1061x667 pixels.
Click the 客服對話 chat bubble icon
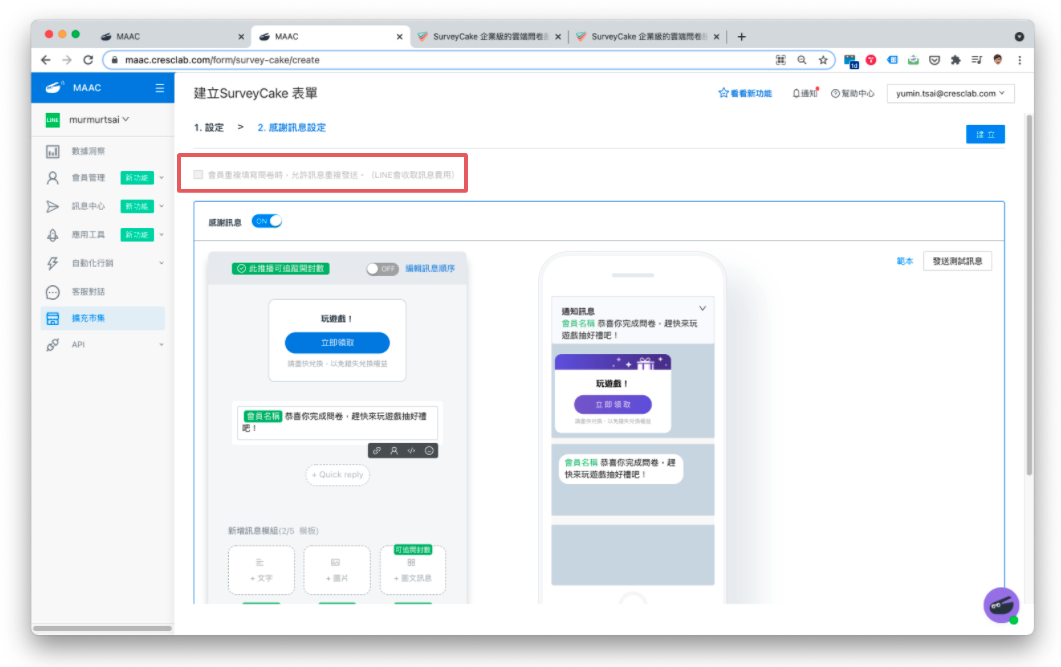[x=53, y=292]
